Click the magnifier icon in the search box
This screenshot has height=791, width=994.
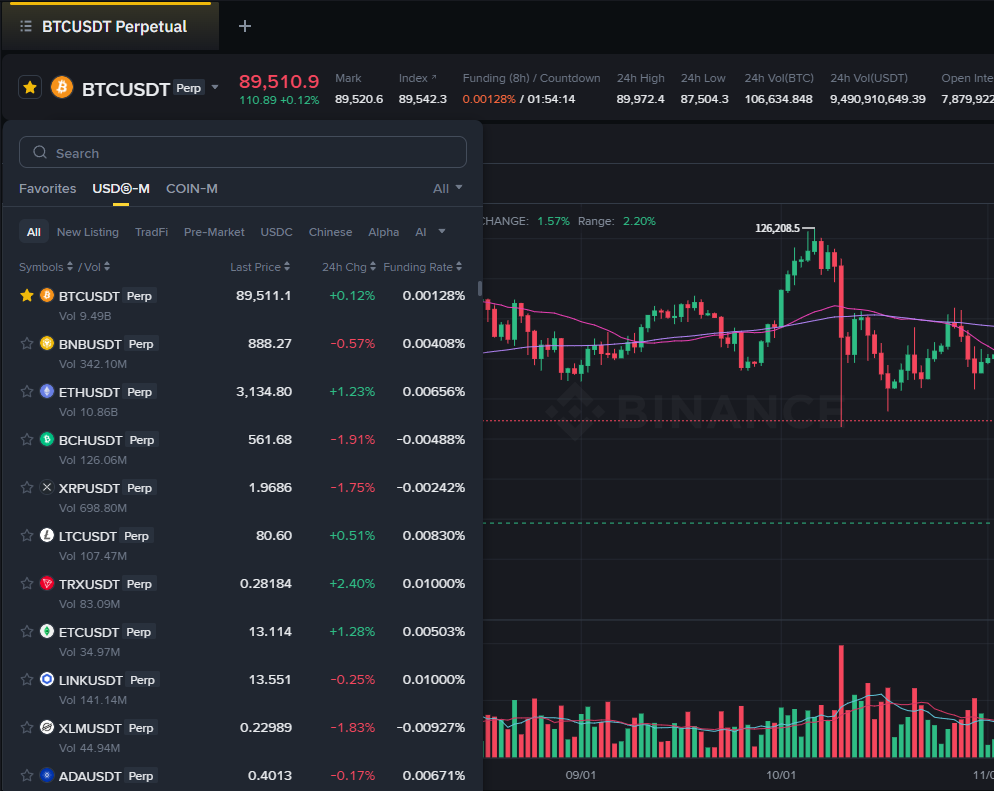coord(40,153)
